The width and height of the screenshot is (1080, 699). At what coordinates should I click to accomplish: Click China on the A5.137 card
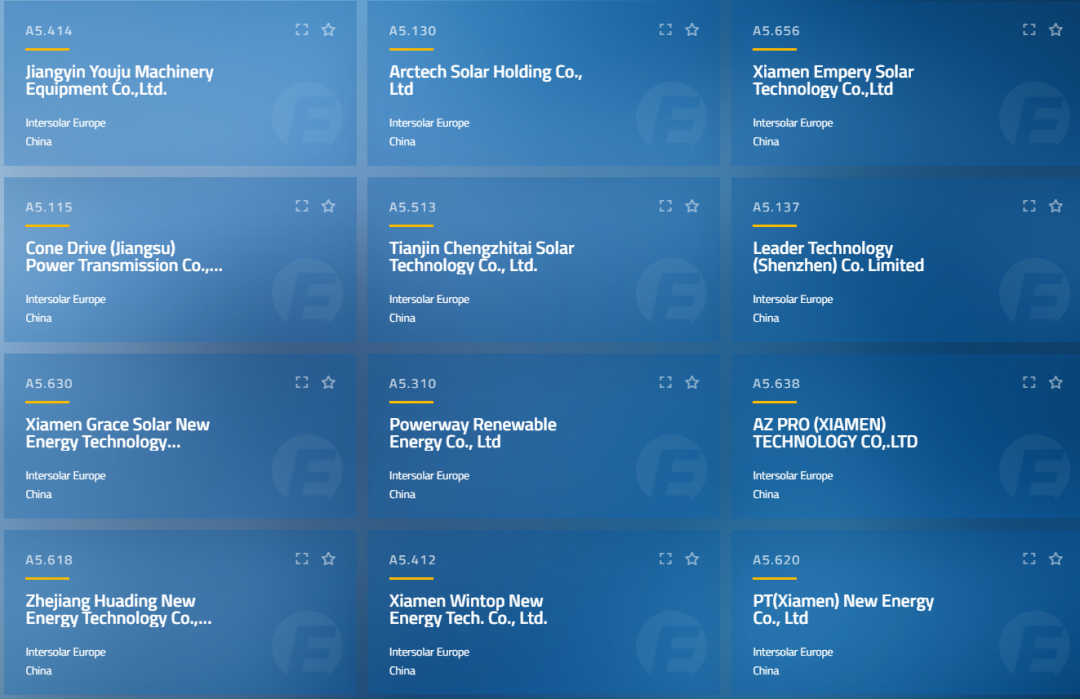pyautogui.click(x=766, y=317)
